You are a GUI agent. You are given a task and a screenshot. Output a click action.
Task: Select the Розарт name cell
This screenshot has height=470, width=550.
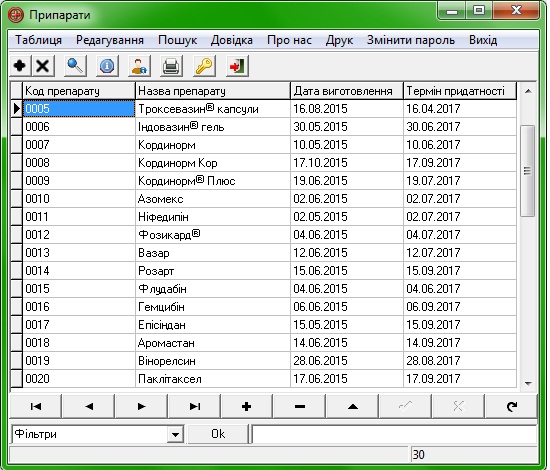tap(213, 271)
